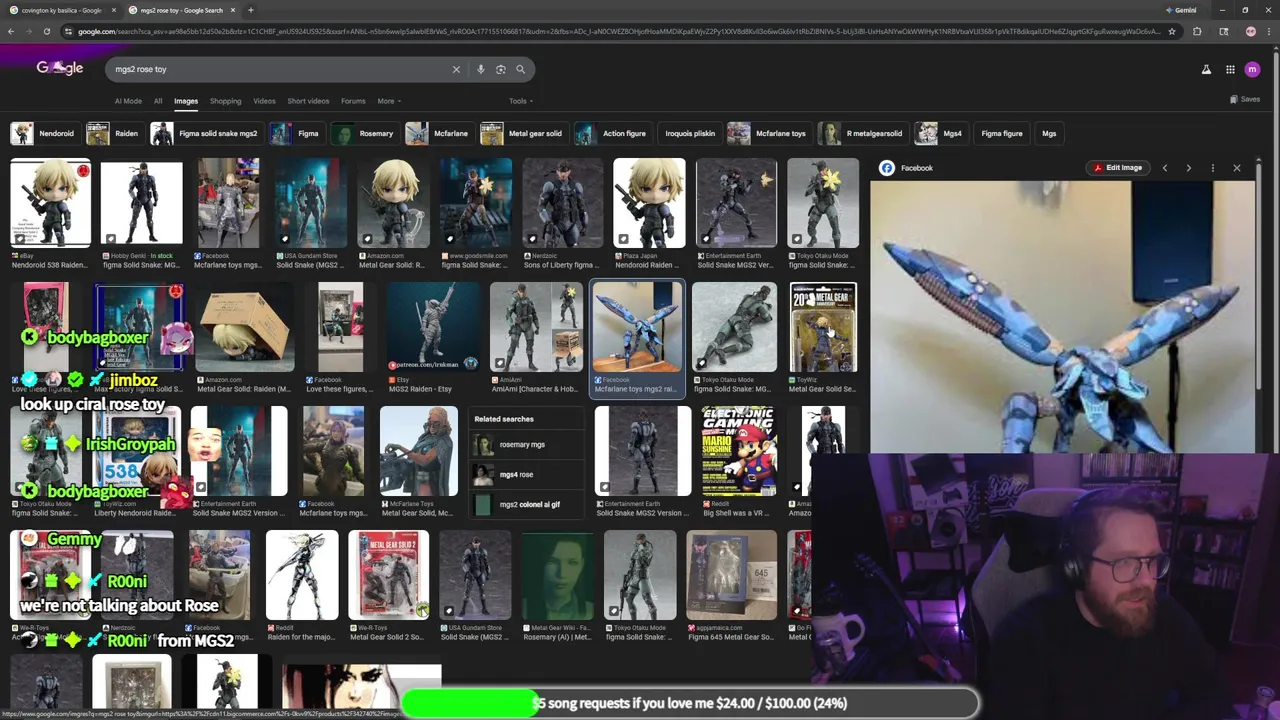Image resolution: width=1280 pixels, height=720 pixels.
Task: Reload the page with the refresh icon
Action: (x=47, y=31)
